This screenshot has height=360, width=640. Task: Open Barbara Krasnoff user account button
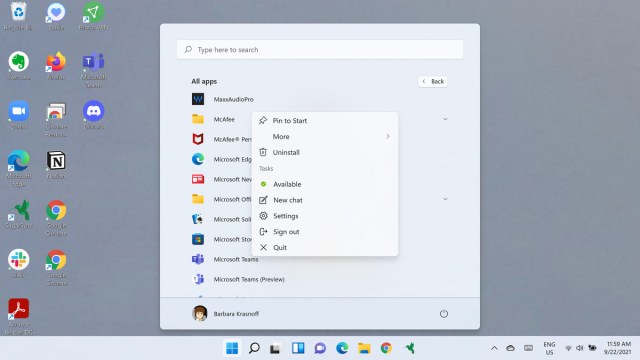click(225, 314)
